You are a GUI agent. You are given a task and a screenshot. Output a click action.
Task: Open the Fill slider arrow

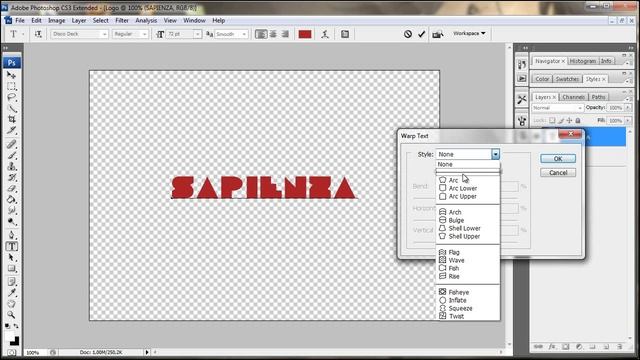click(628, 121)
